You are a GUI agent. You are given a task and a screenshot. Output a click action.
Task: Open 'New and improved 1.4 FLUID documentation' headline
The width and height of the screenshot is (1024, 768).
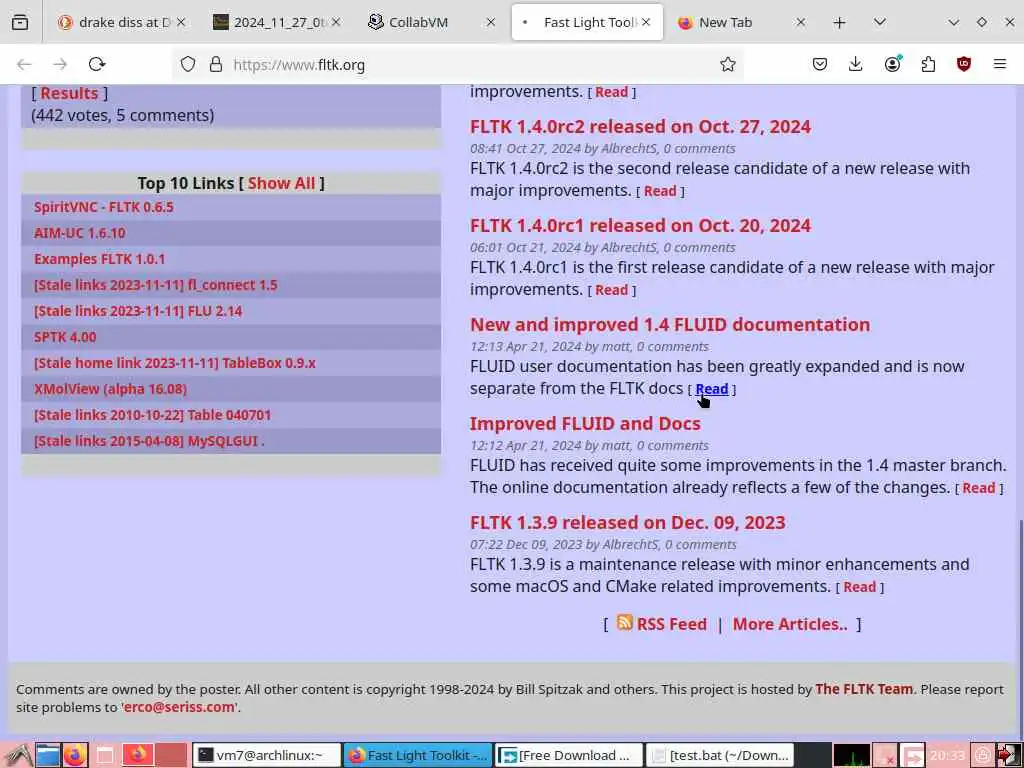click(669, 324)
